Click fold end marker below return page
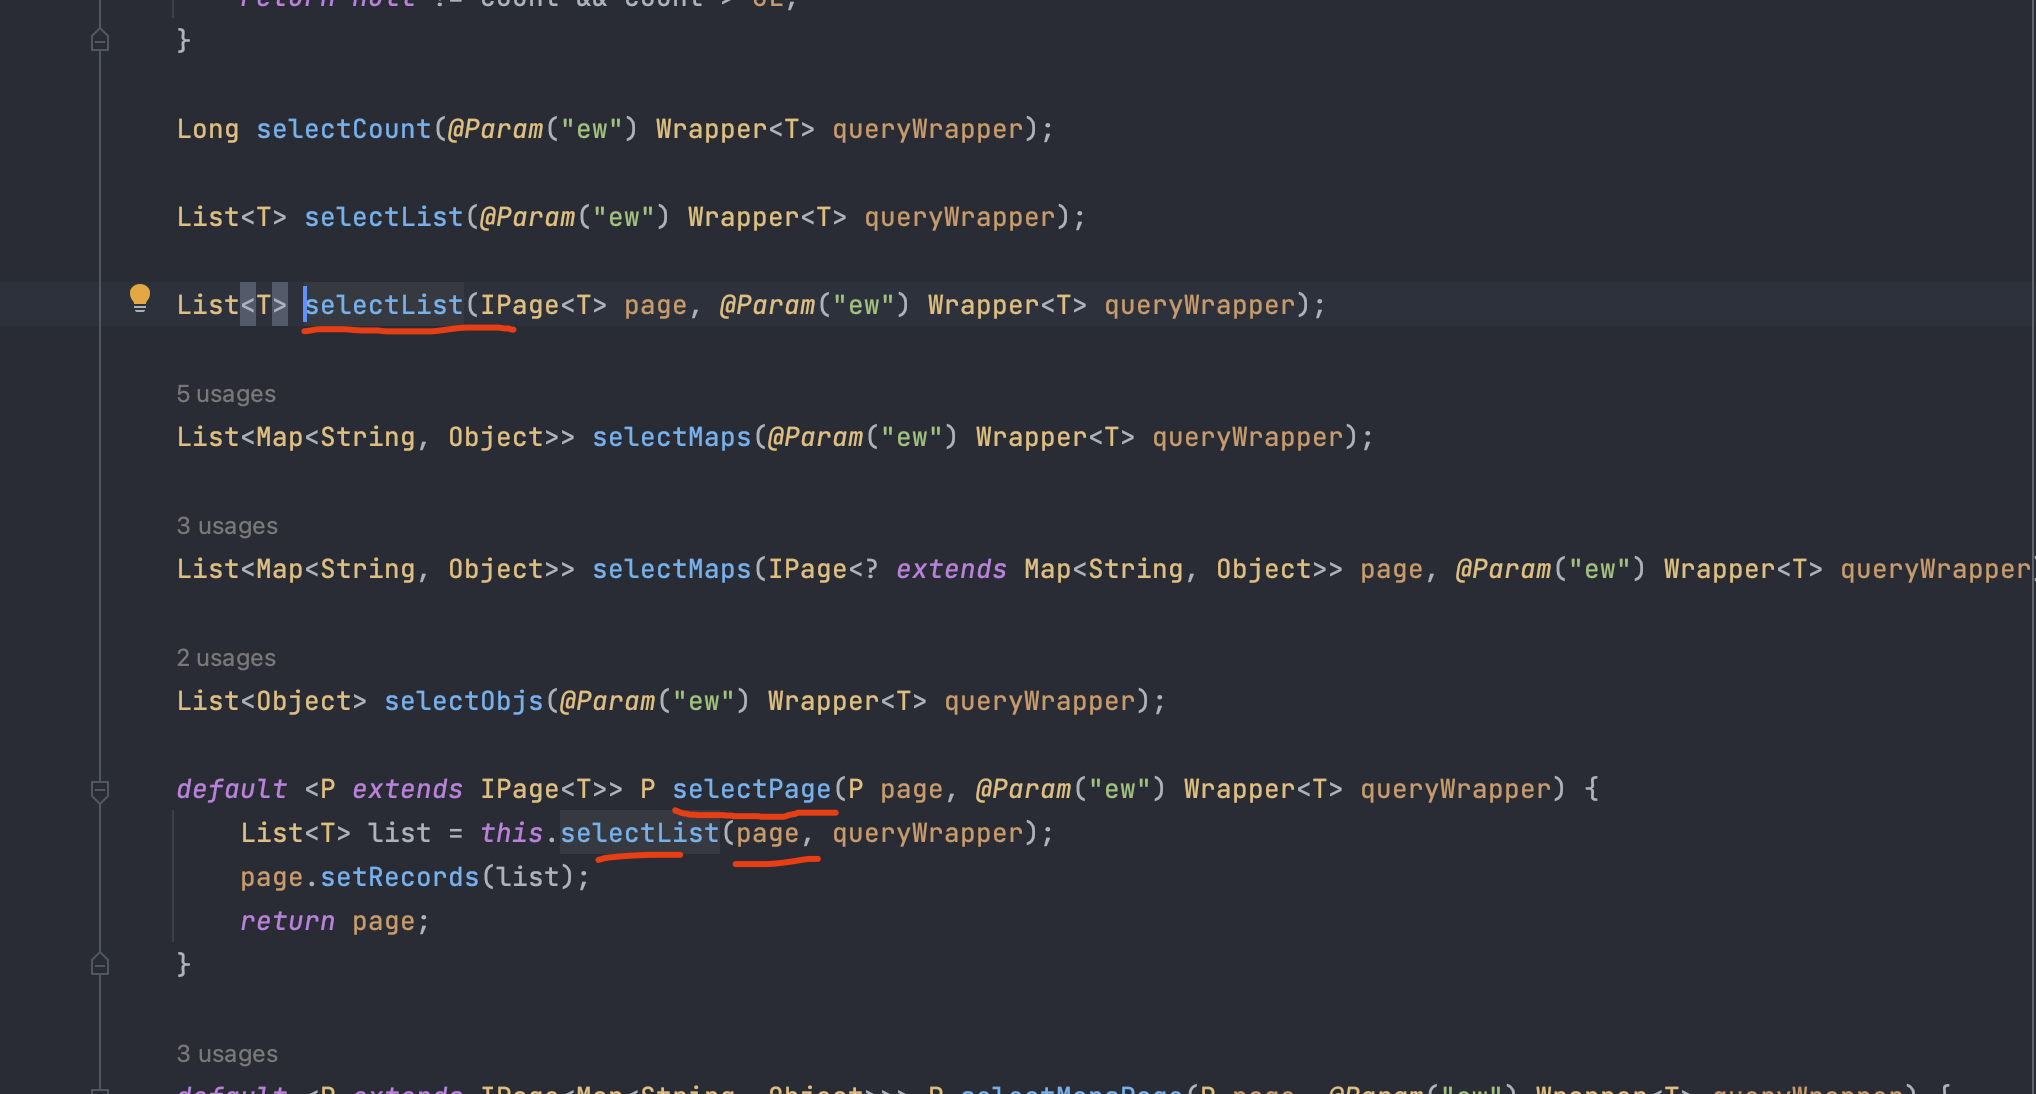The height and width of the screenshot is (1094, 2036). [100, 965]
